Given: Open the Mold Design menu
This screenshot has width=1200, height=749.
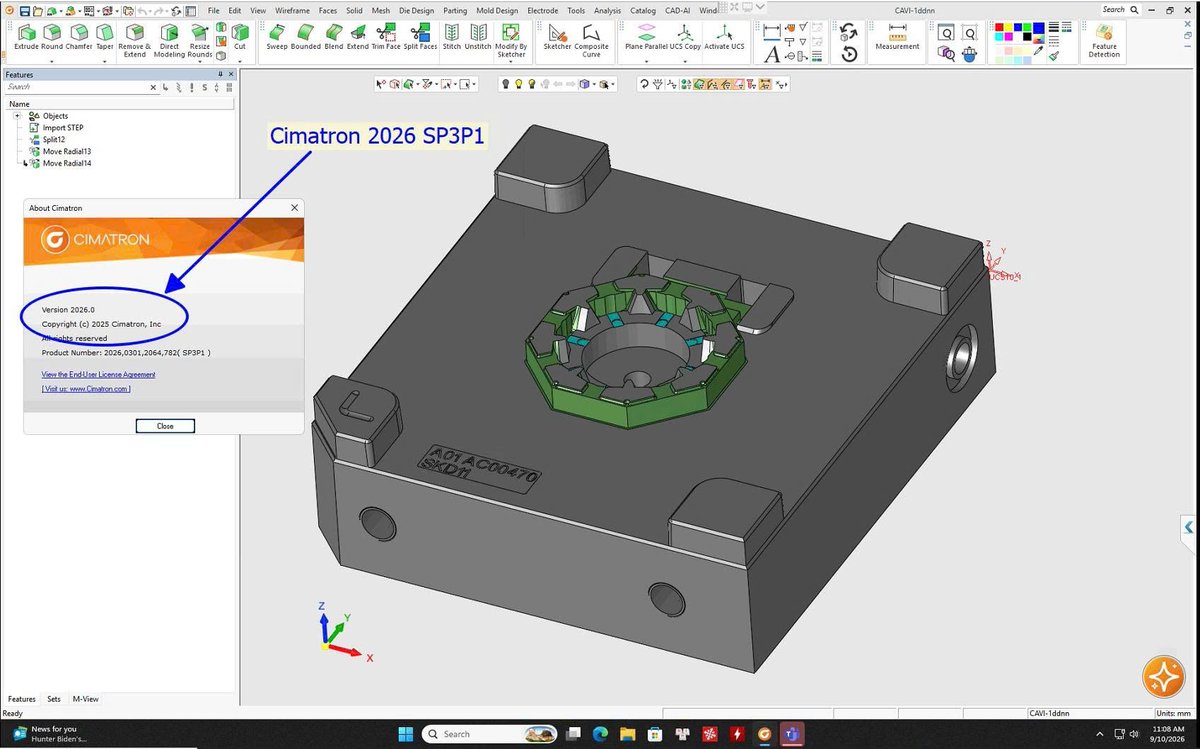Looking at the screenshot, I should (498, 10).
